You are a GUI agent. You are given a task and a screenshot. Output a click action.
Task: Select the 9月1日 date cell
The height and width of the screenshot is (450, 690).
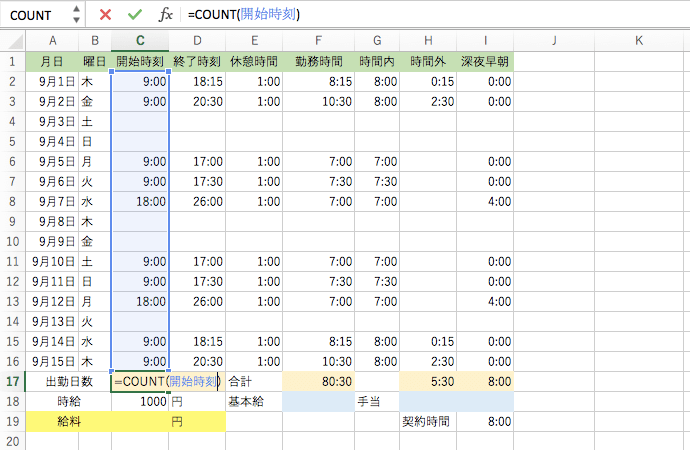click(52, 81)
